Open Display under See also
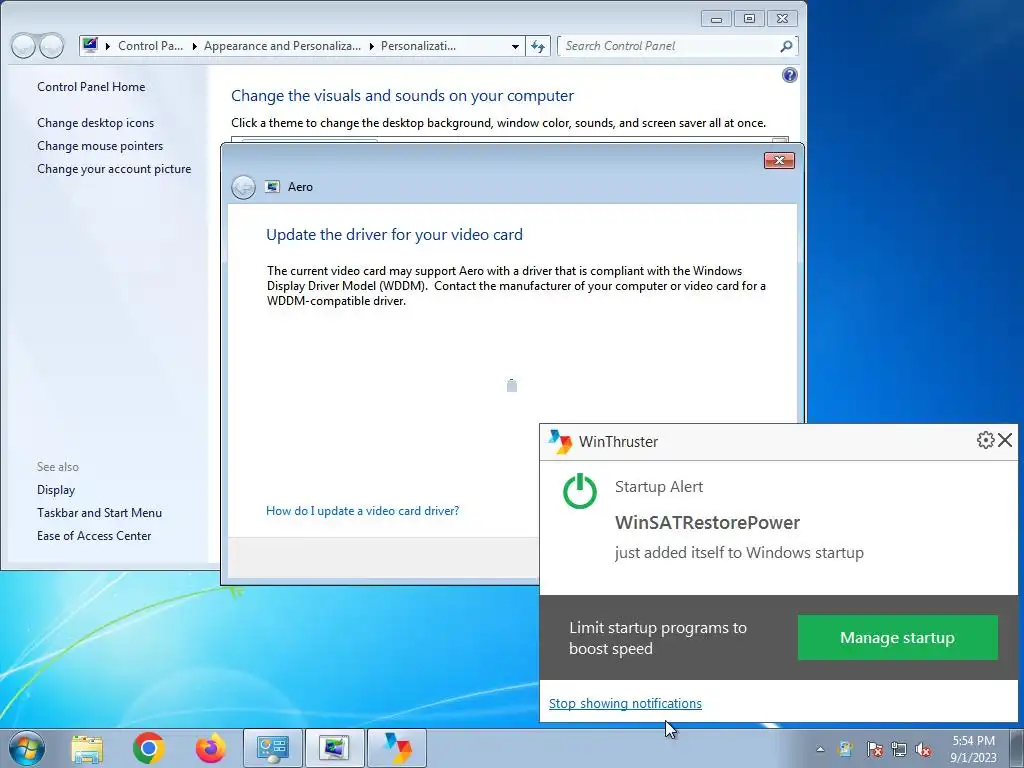Screen dimensions: 1024x768 click(x=56, y=490)
